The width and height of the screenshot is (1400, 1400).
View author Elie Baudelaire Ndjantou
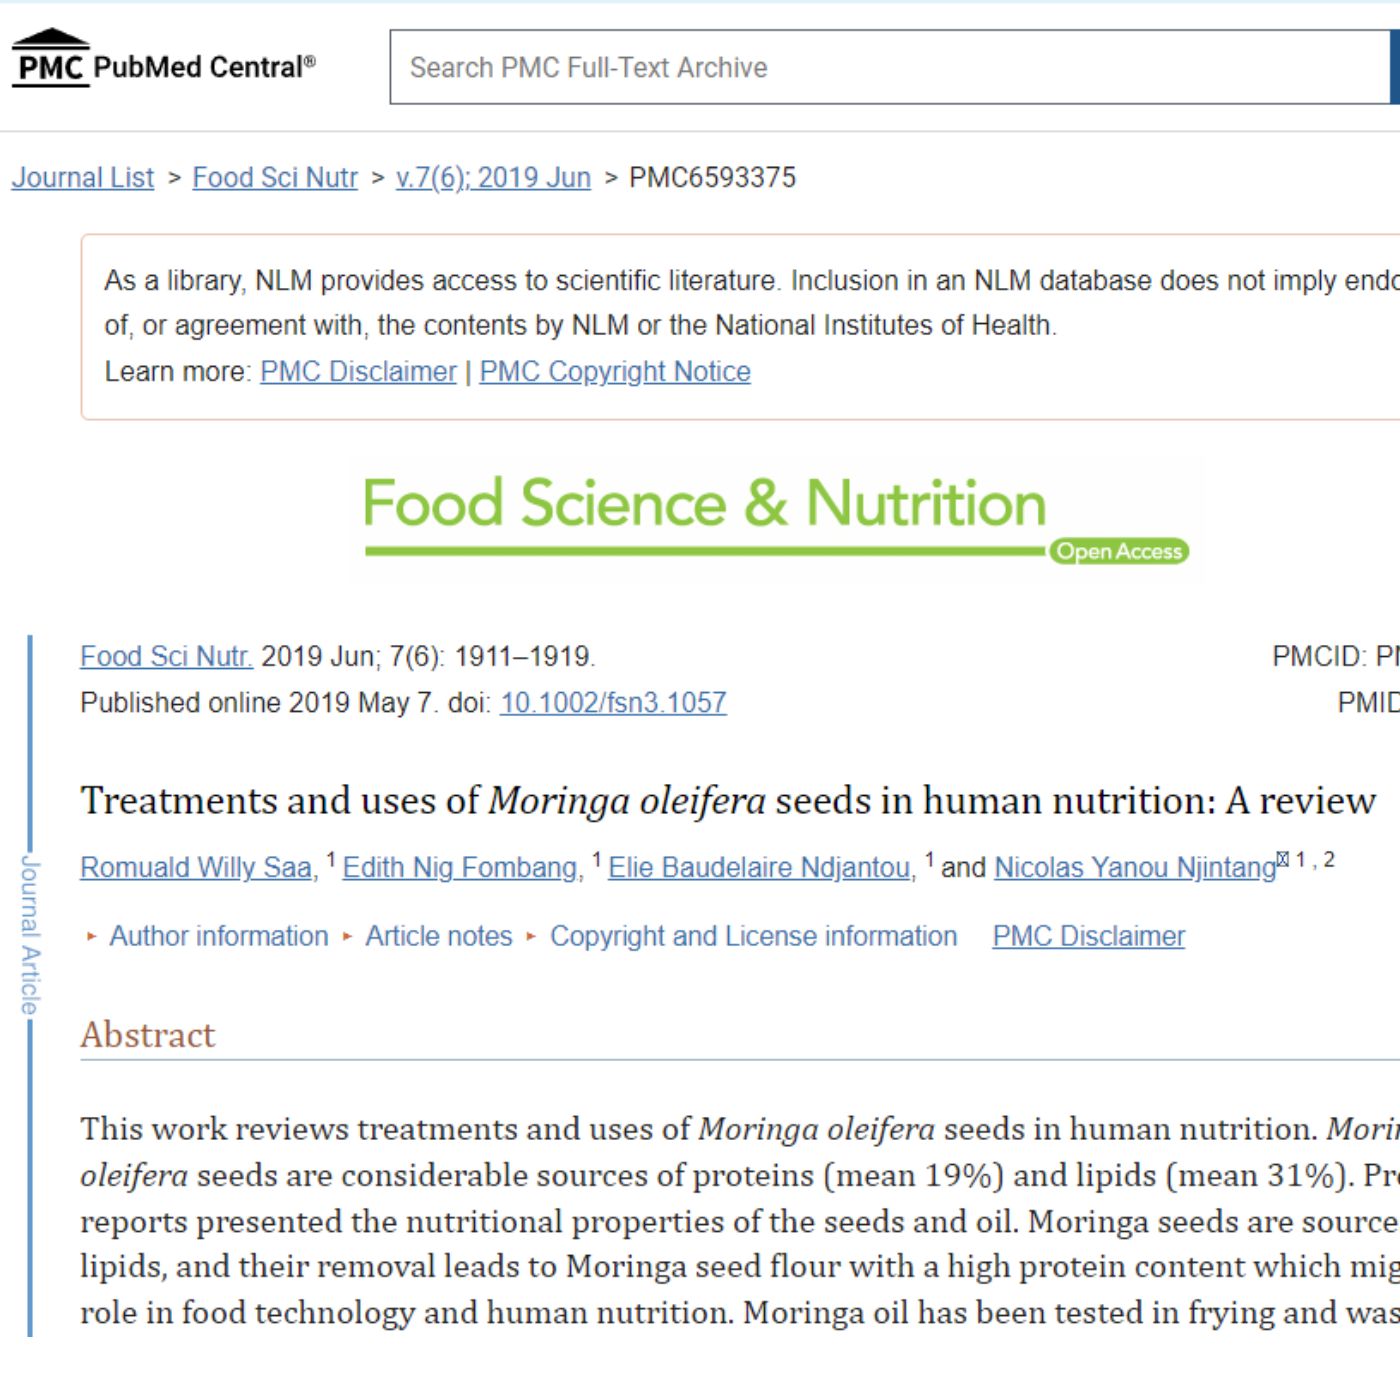coord(759,868)
